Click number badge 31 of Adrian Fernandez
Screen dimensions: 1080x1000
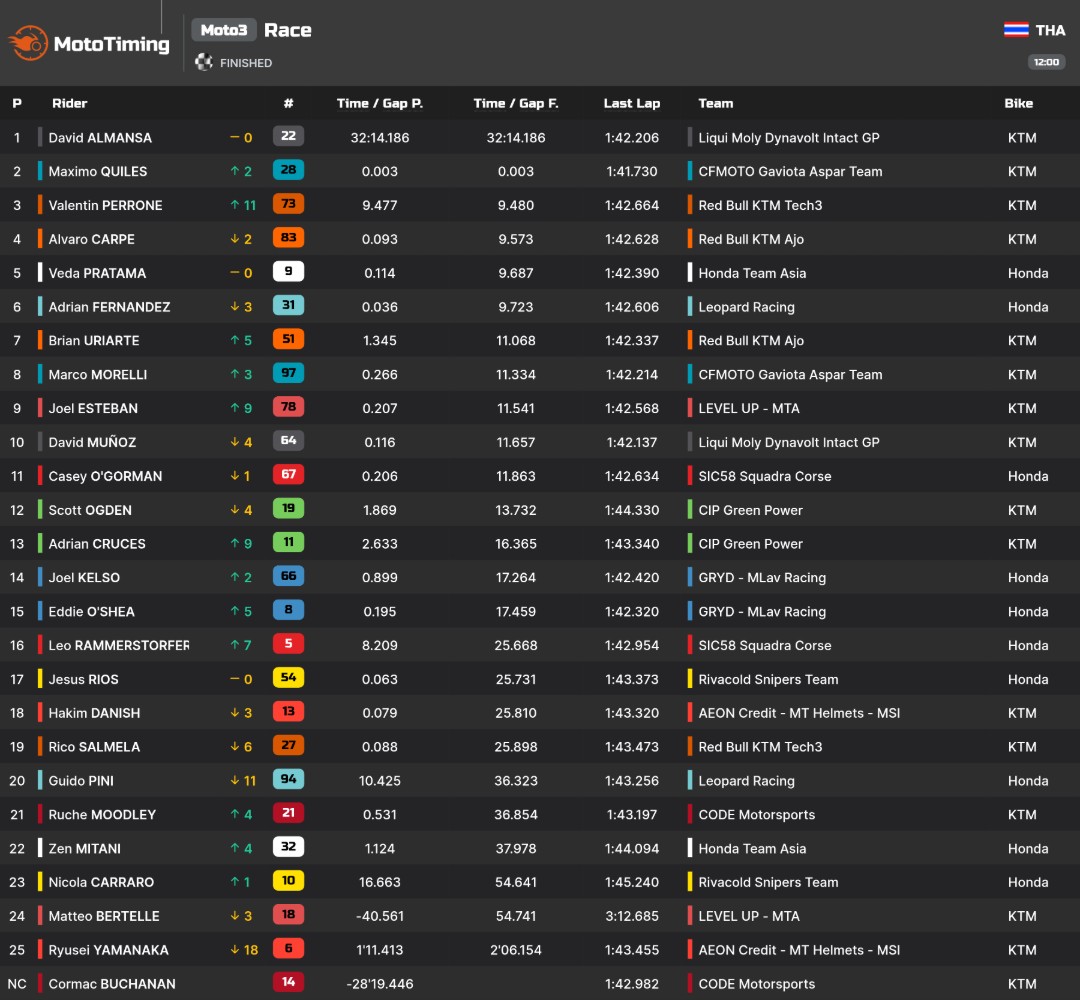point(289,305)
